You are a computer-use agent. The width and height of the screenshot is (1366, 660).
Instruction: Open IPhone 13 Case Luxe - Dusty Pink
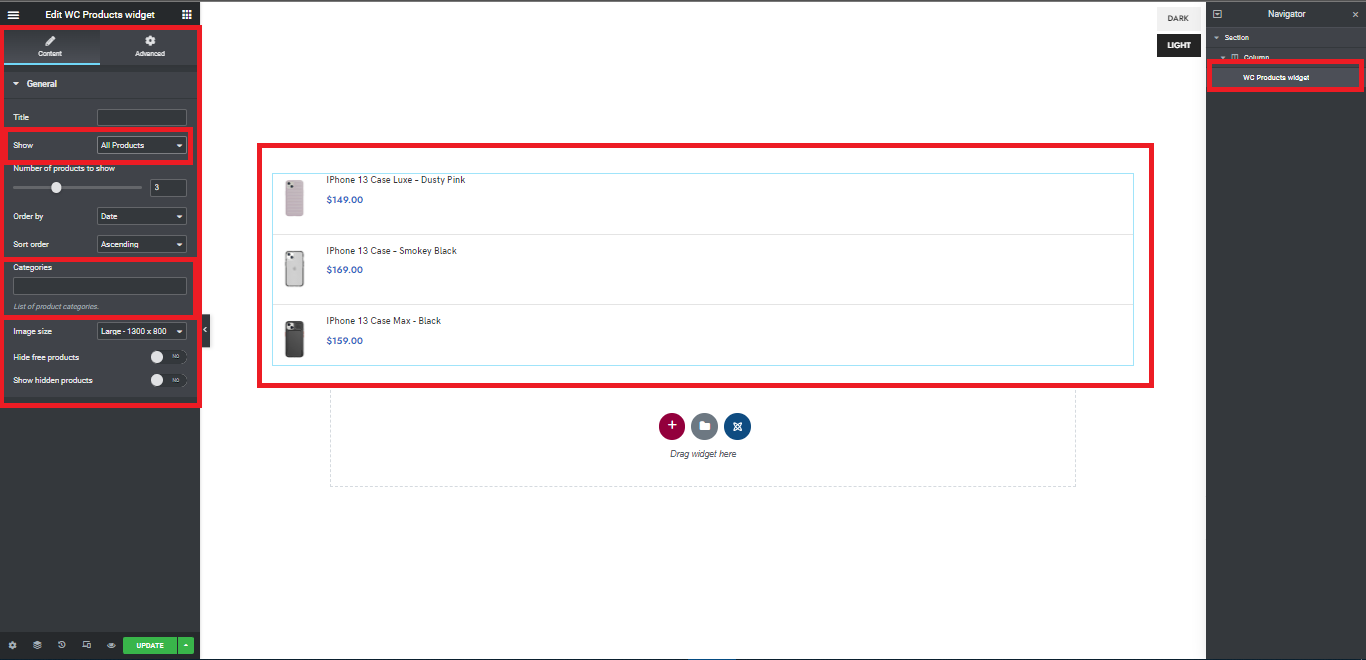point(396,180)
